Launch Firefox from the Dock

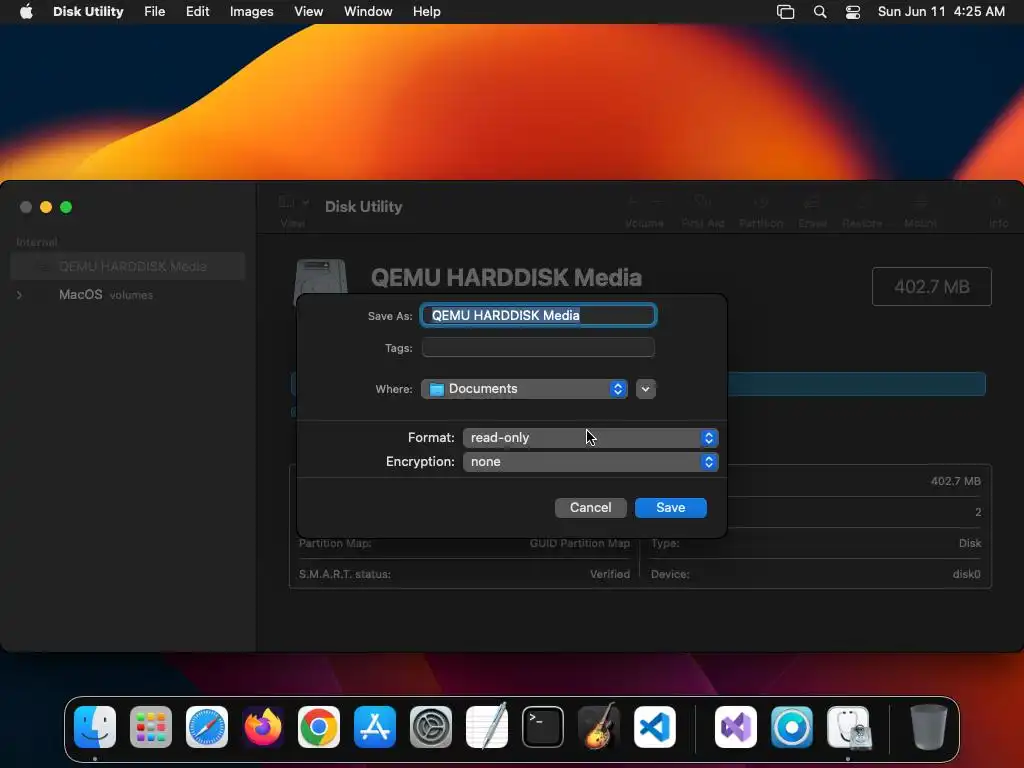(263, 727)
